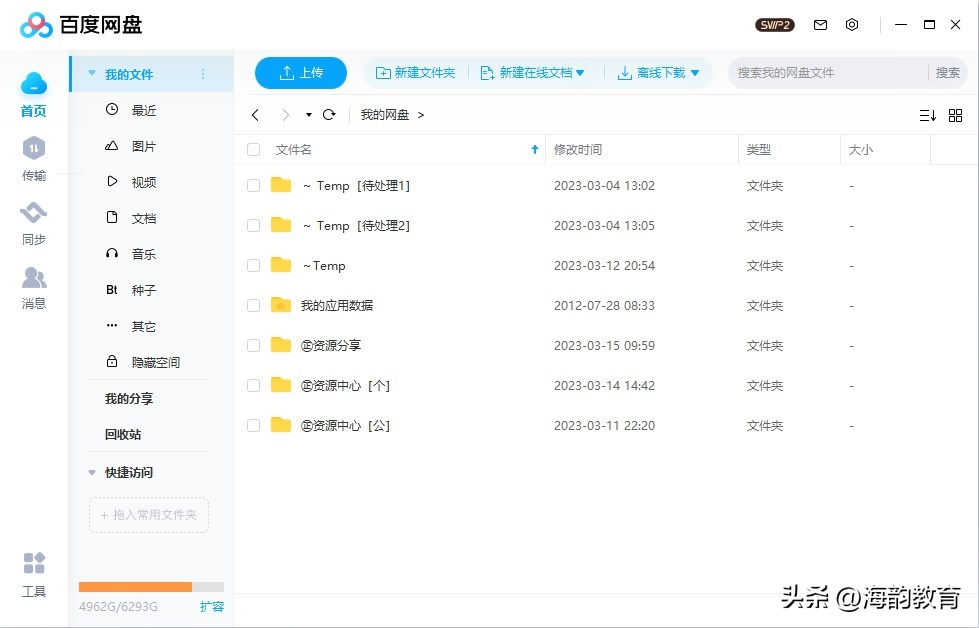Click the 扩容 expand storage link
Viewport: 979px width, 628px height.
point(212,606)
